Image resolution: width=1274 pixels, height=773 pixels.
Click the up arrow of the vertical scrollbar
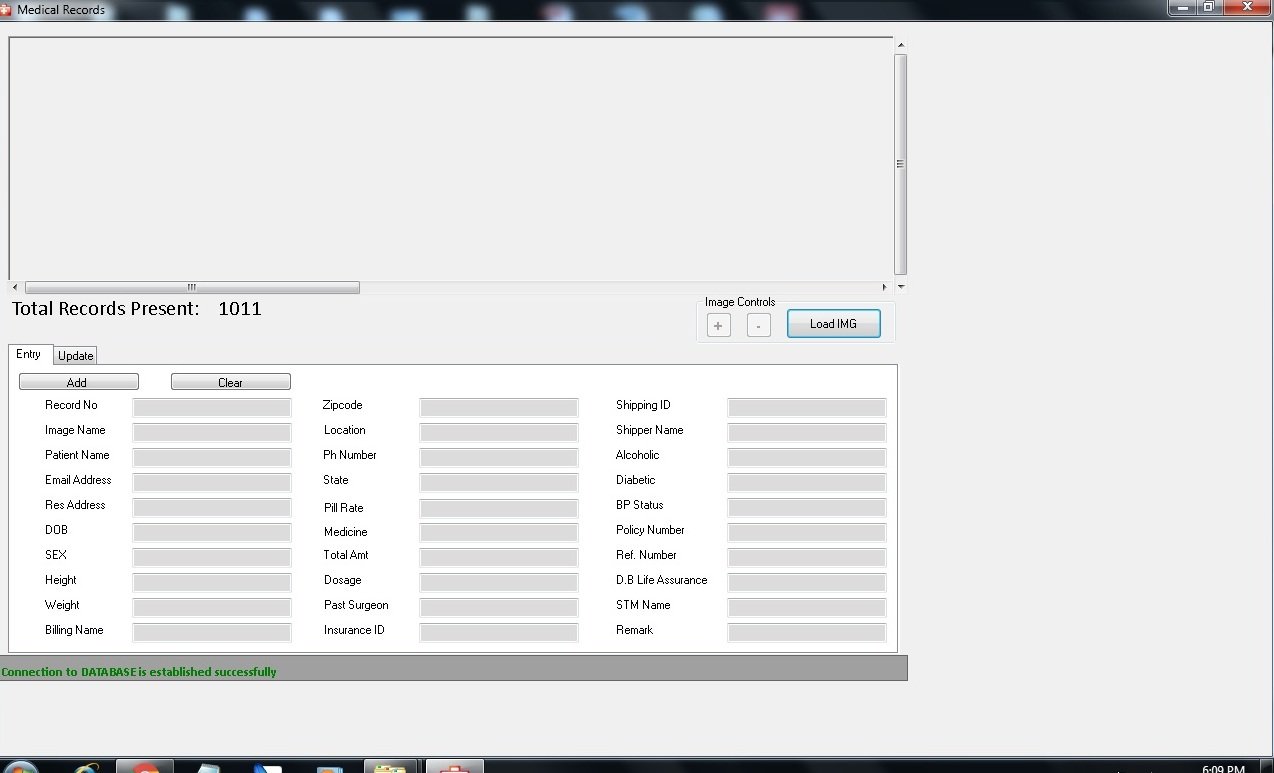pos(900,46)
